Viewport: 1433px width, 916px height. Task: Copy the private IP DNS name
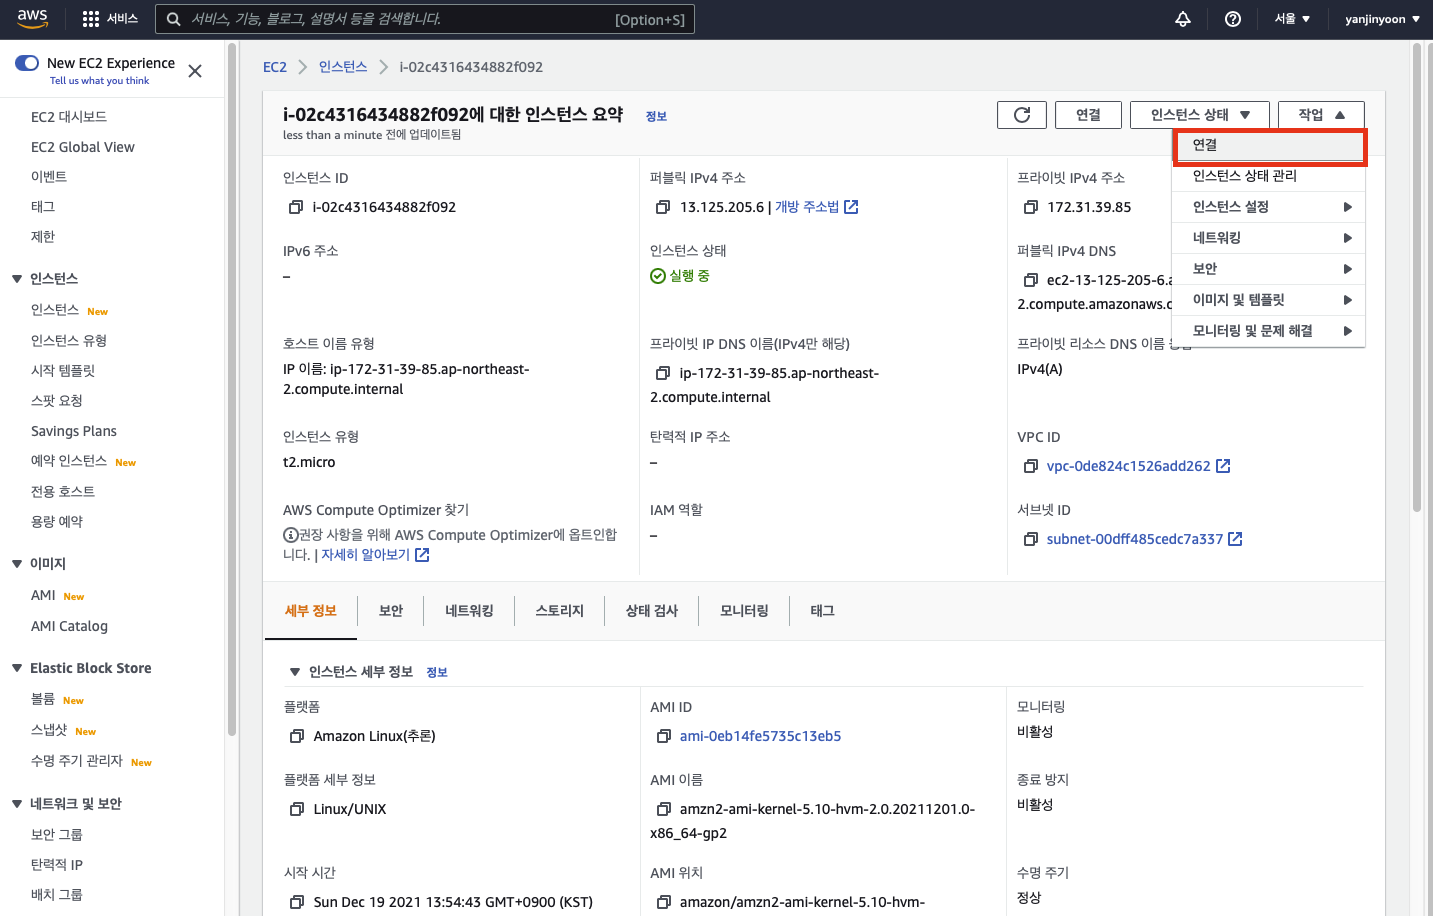pos(663,373)
